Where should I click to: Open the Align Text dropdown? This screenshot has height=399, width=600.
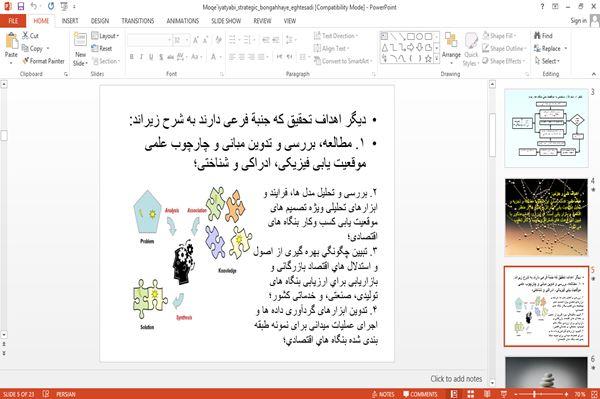(x=331, y=48)
